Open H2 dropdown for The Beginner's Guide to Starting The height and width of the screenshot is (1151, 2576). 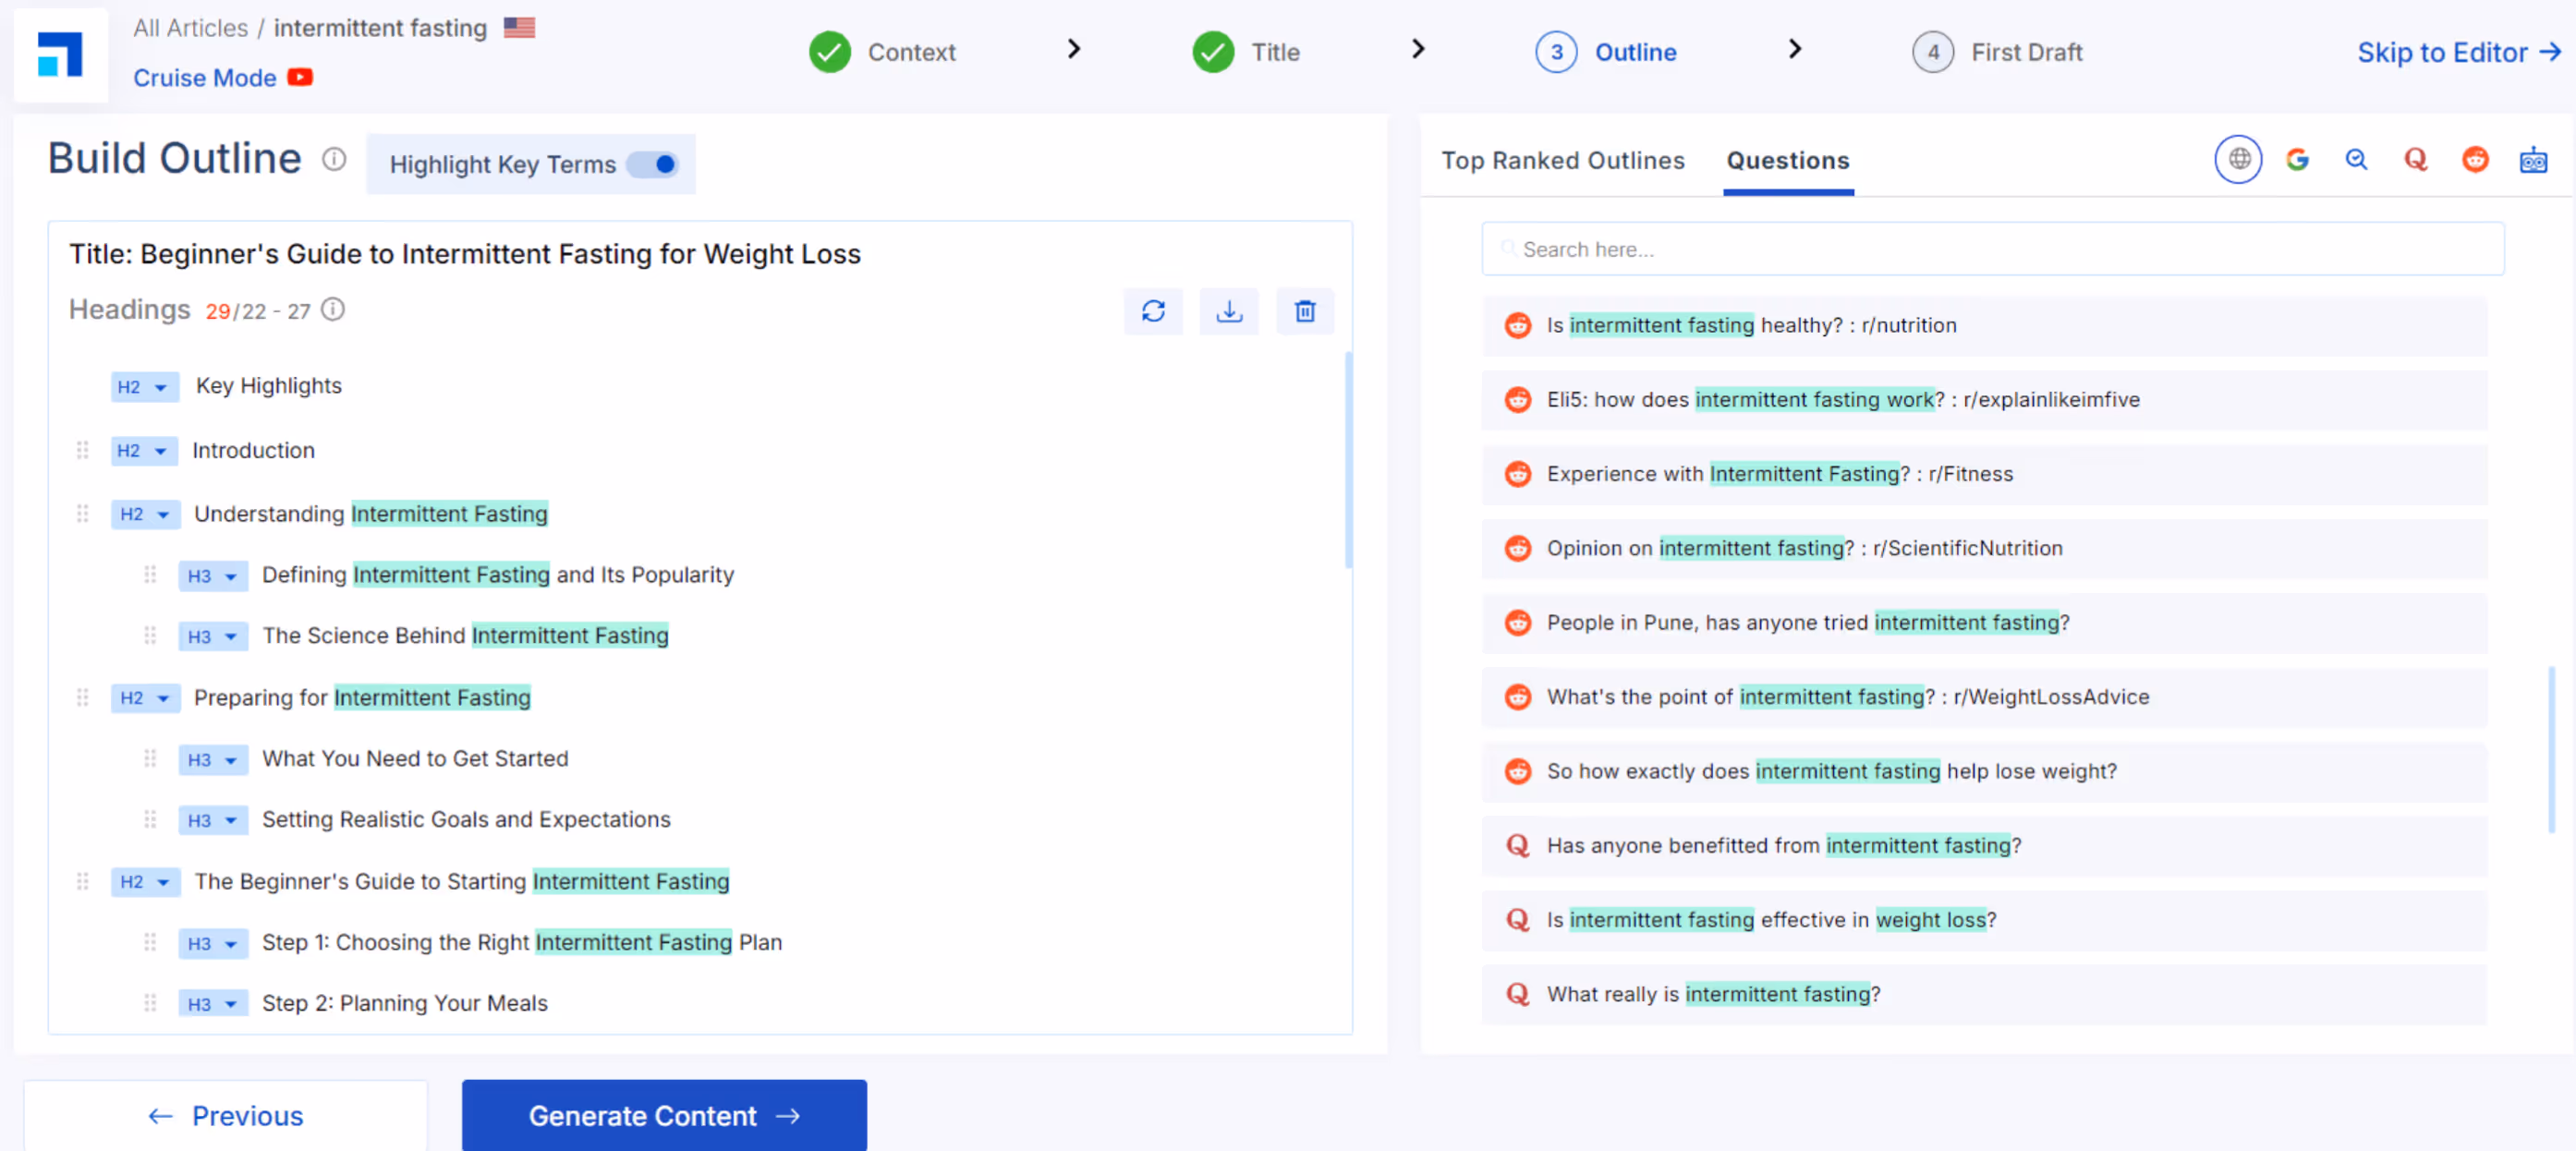(x=145, y=882)
